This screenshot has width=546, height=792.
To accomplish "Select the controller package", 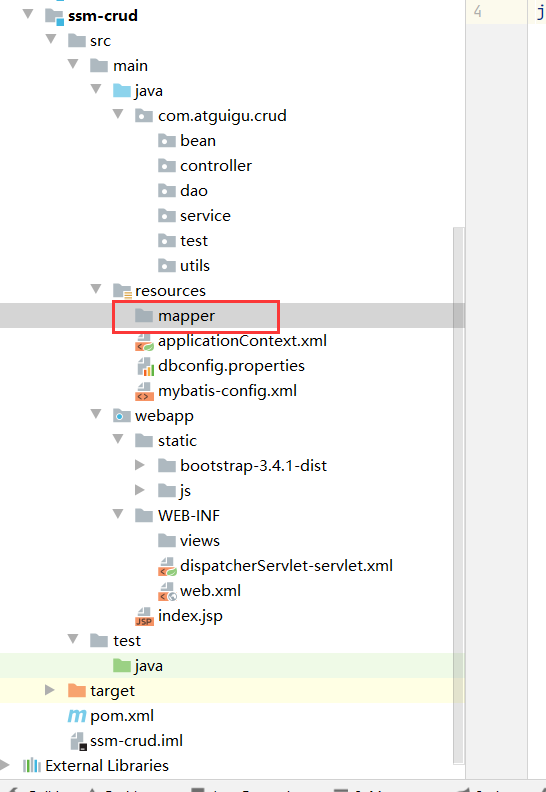I will tap(205, 166).
